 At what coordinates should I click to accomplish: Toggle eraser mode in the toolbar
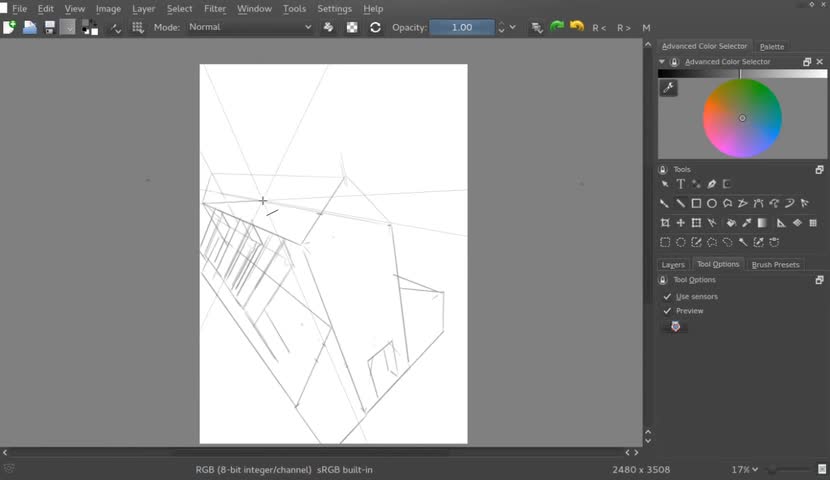328,28
